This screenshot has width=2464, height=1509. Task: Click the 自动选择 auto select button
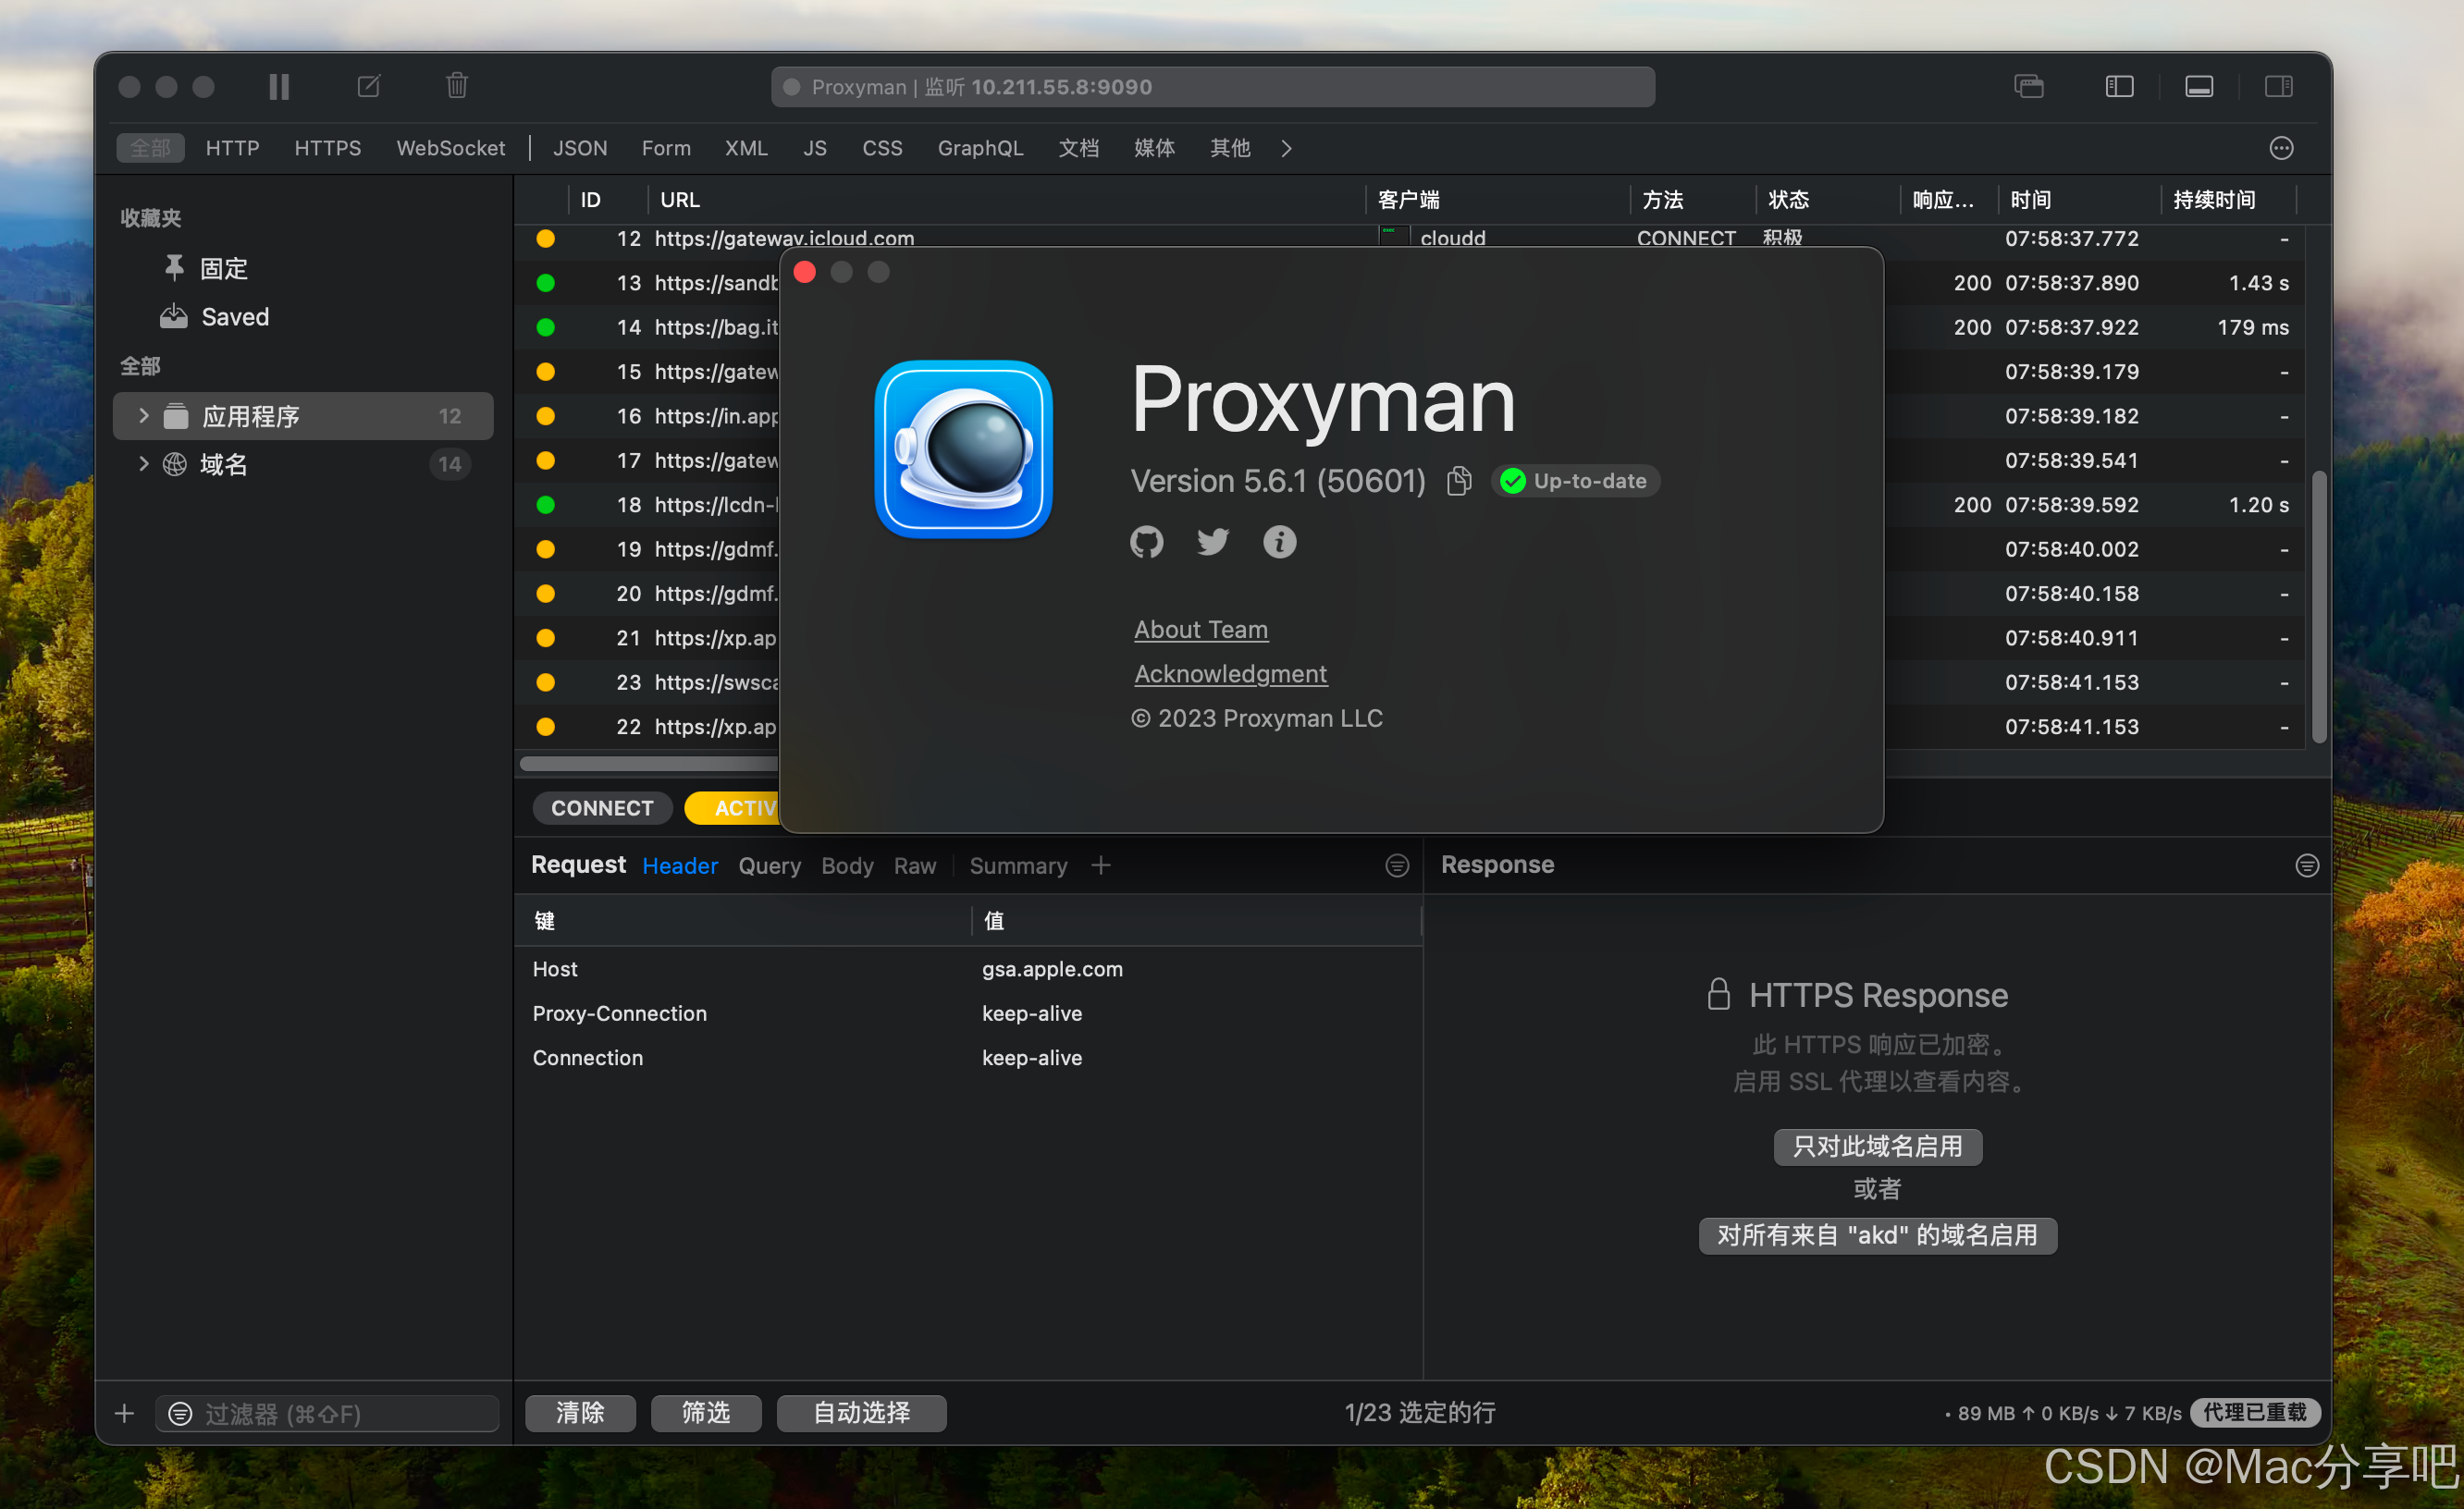point(861,1413)
